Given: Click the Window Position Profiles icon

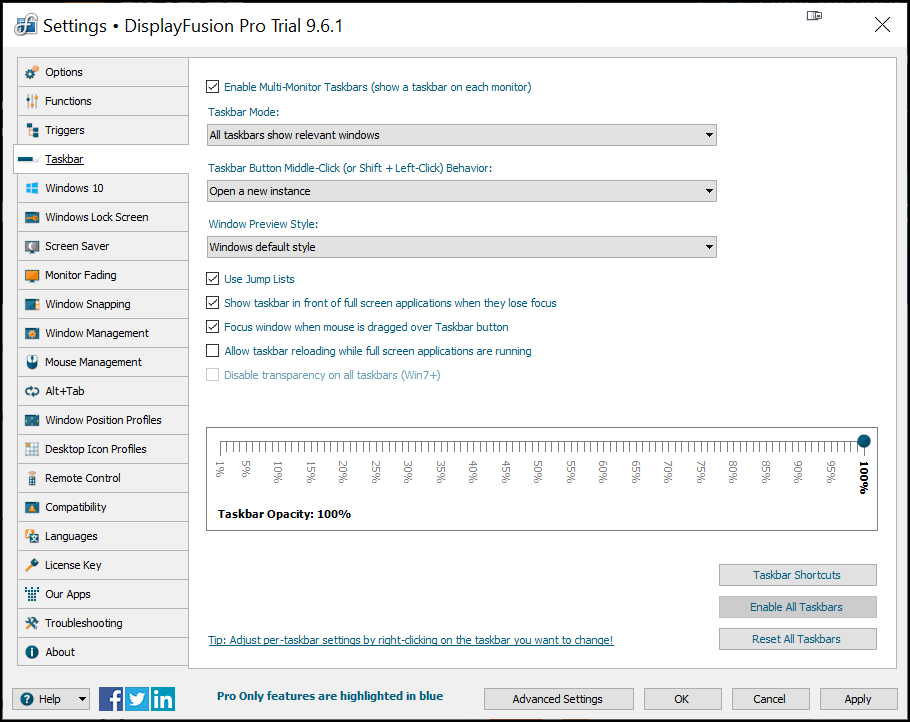Looking at the screenshot, I should point(32,420).
